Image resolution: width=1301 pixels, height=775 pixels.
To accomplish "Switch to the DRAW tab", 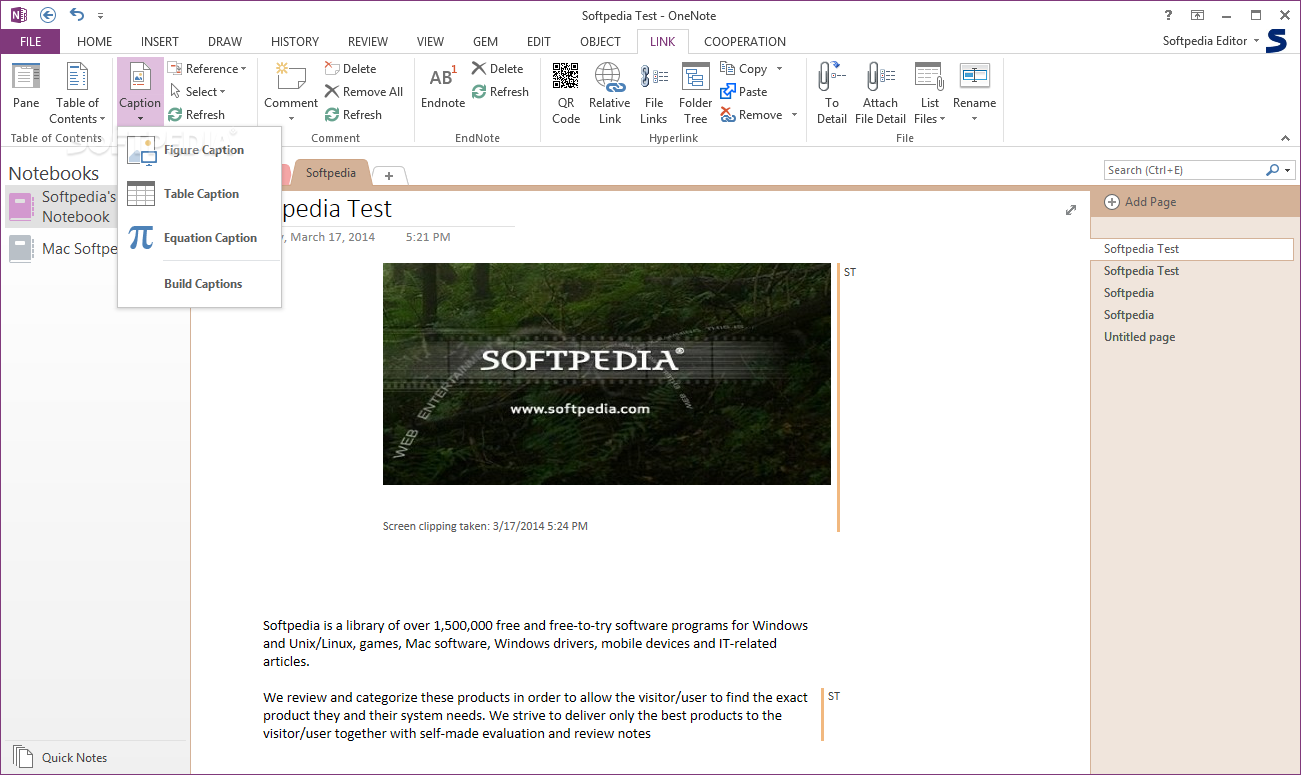I will pos(225,42).
